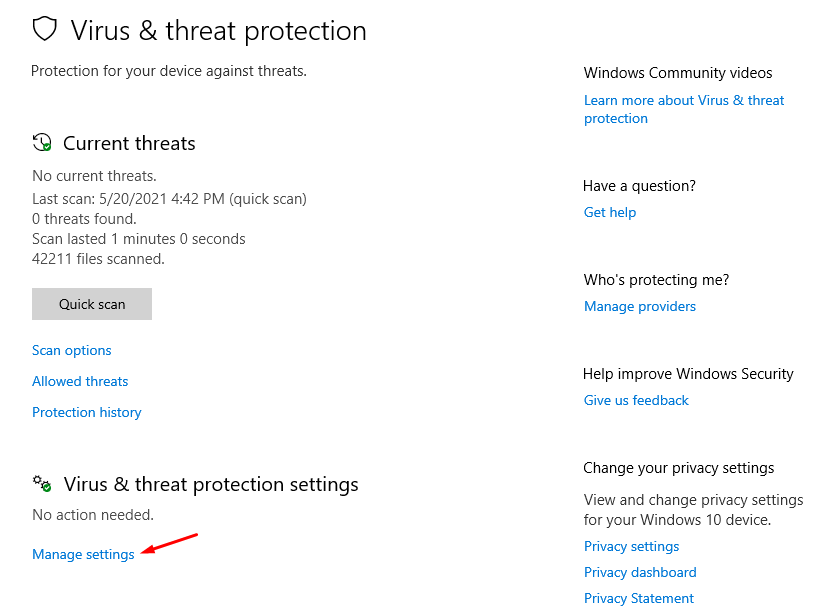This screenshot has width=833, height=613.
Task: Read the Privacy Statement
Action: 639,598
